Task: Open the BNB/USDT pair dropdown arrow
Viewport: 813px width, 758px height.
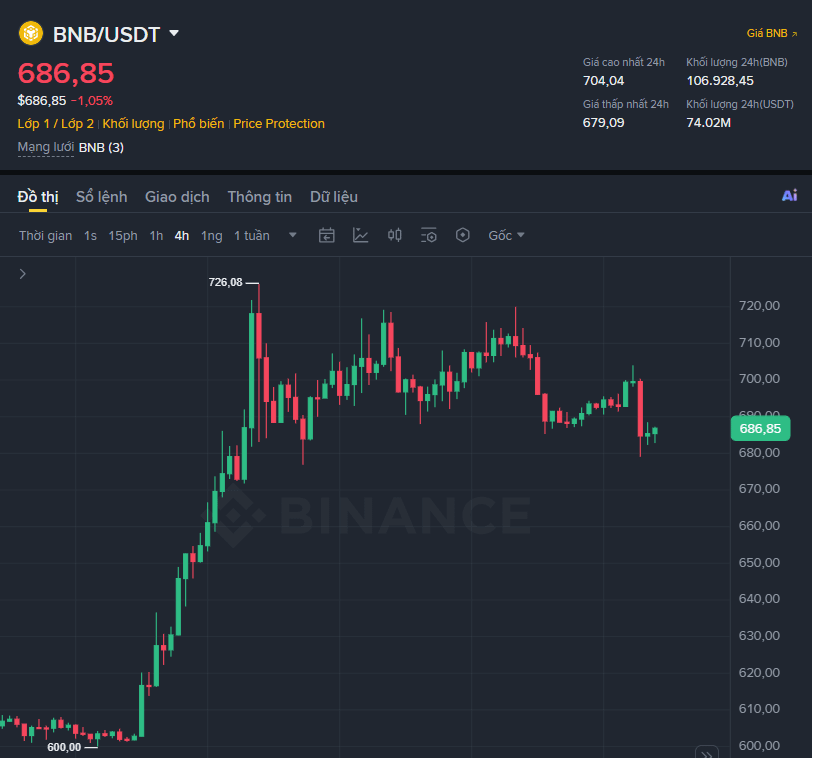Action: [x=174, y=33]
